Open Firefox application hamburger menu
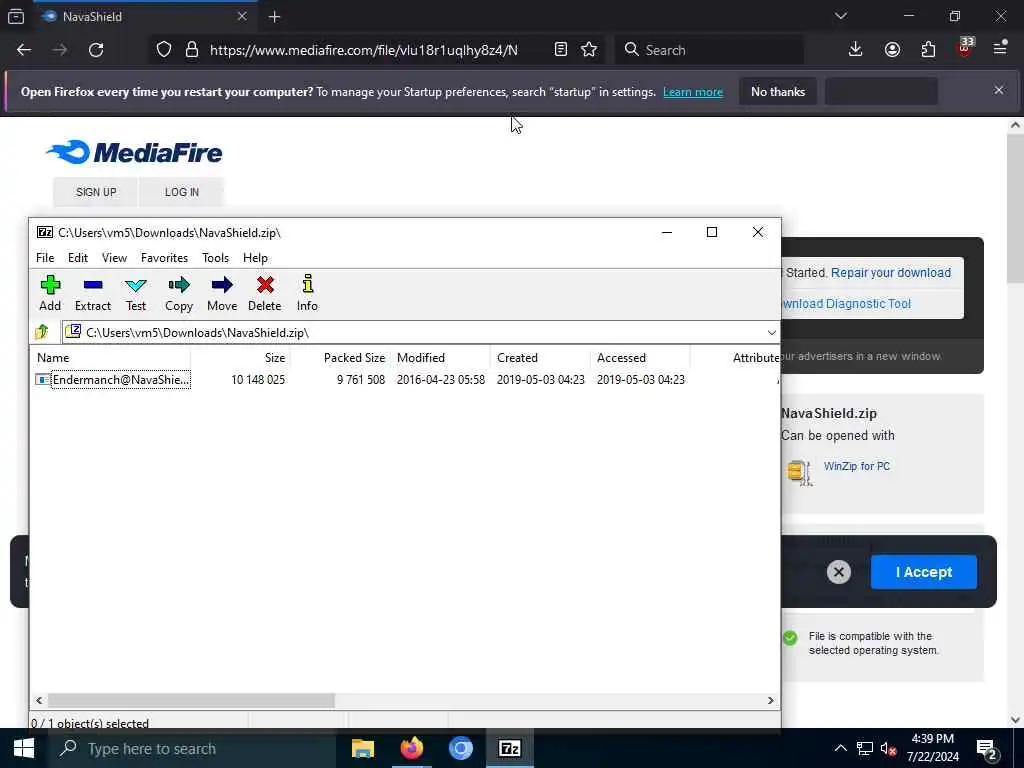This screenshot has width=1024, height=768. click(1000, 48)
